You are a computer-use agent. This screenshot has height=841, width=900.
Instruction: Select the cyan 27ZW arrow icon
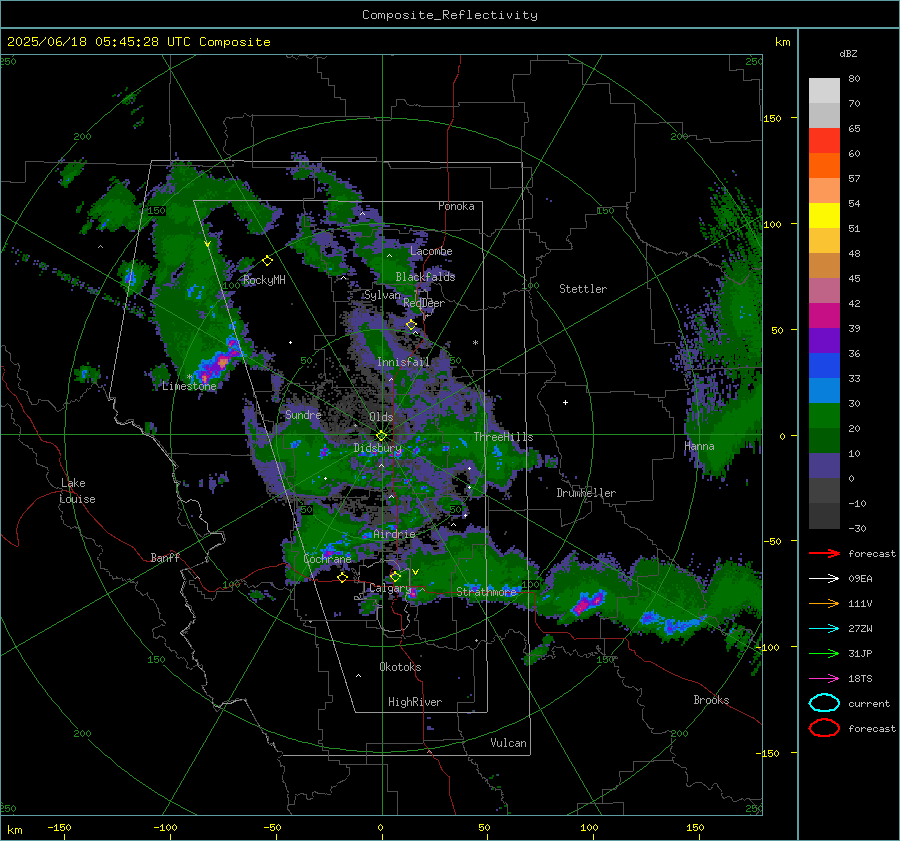pos(824,629)
